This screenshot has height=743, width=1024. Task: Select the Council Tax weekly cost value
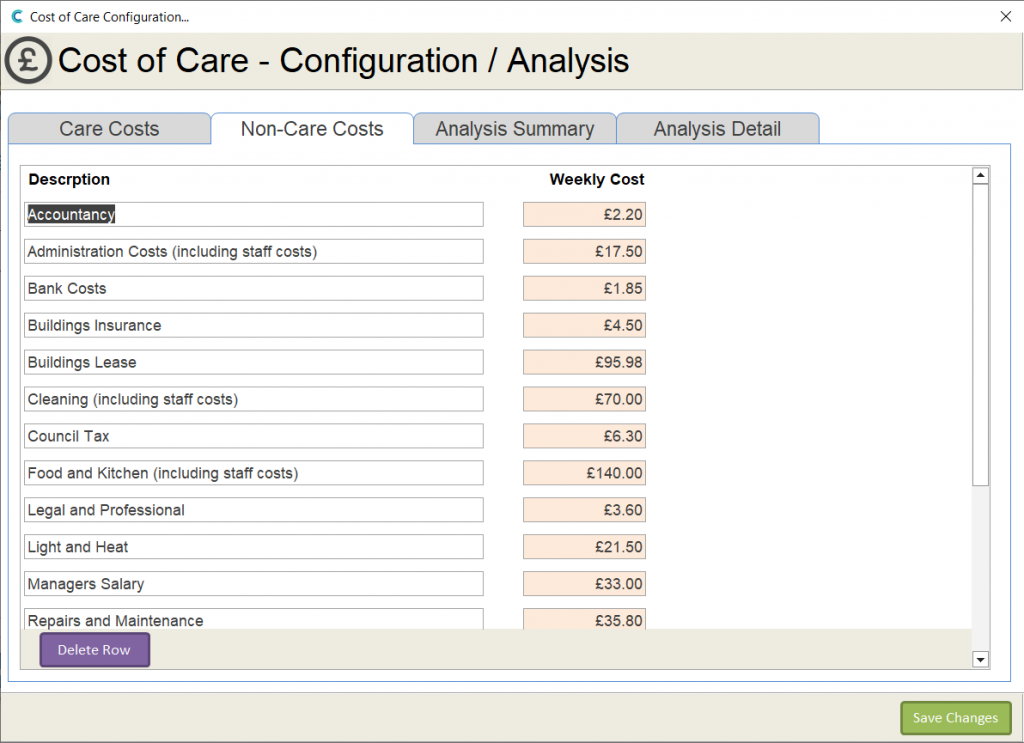click(x=584, y=437)
